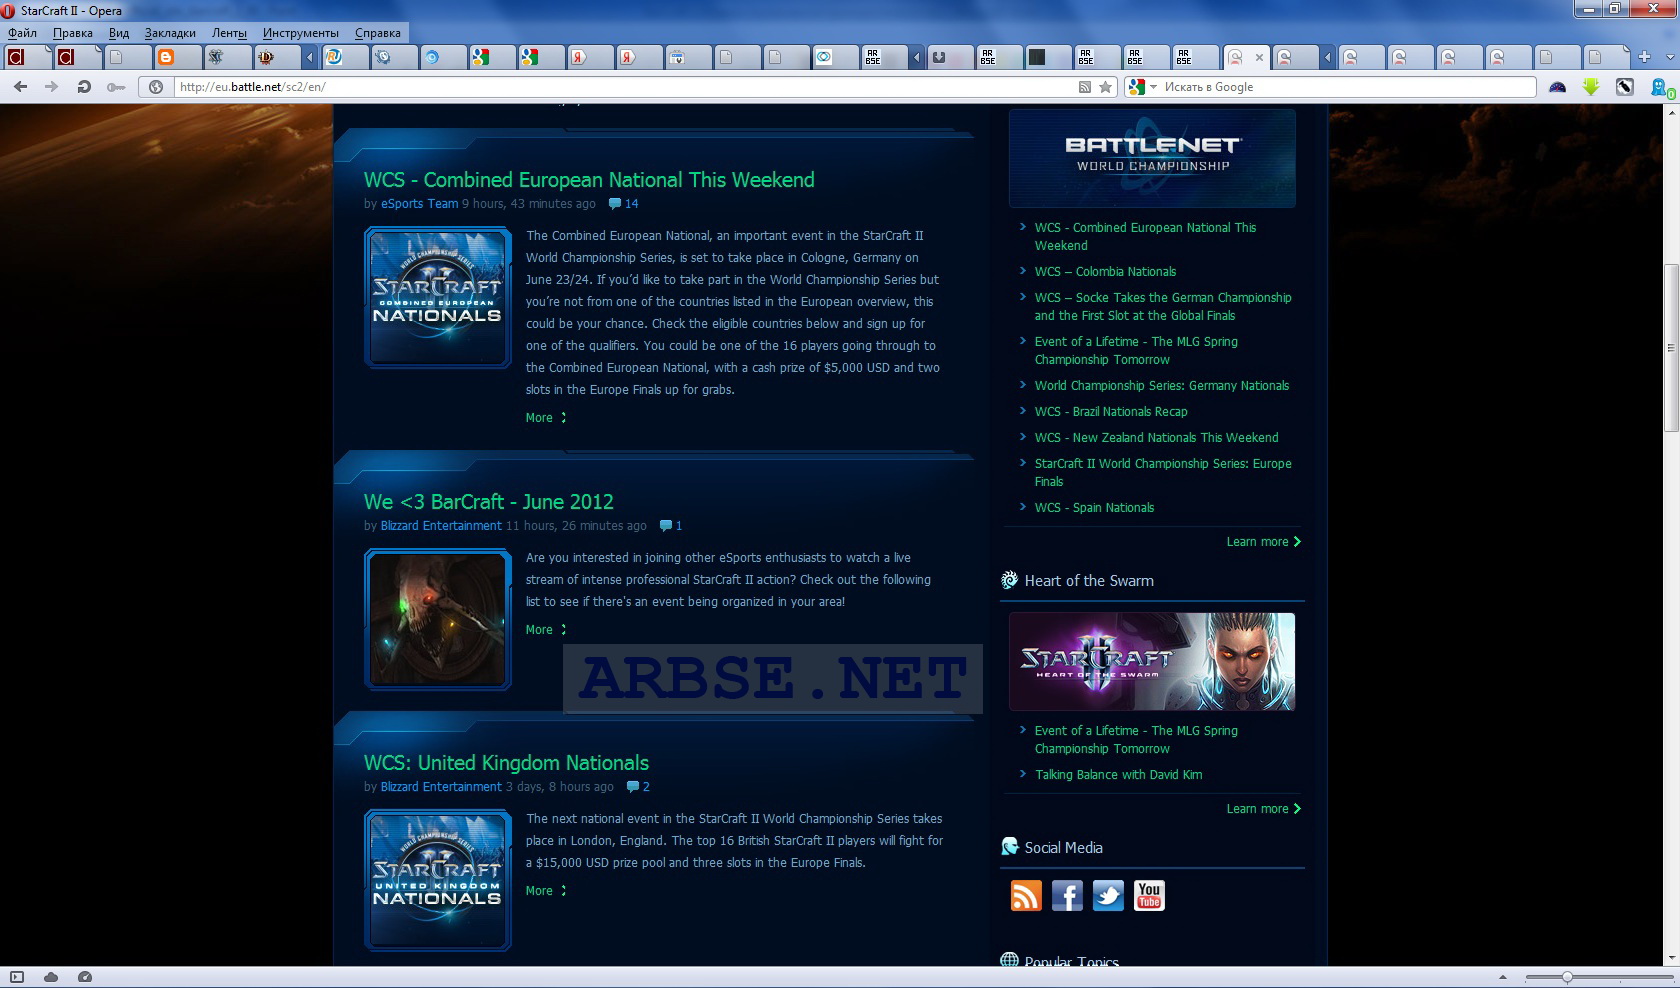Open the Вид menu

[x=119, y=33]
